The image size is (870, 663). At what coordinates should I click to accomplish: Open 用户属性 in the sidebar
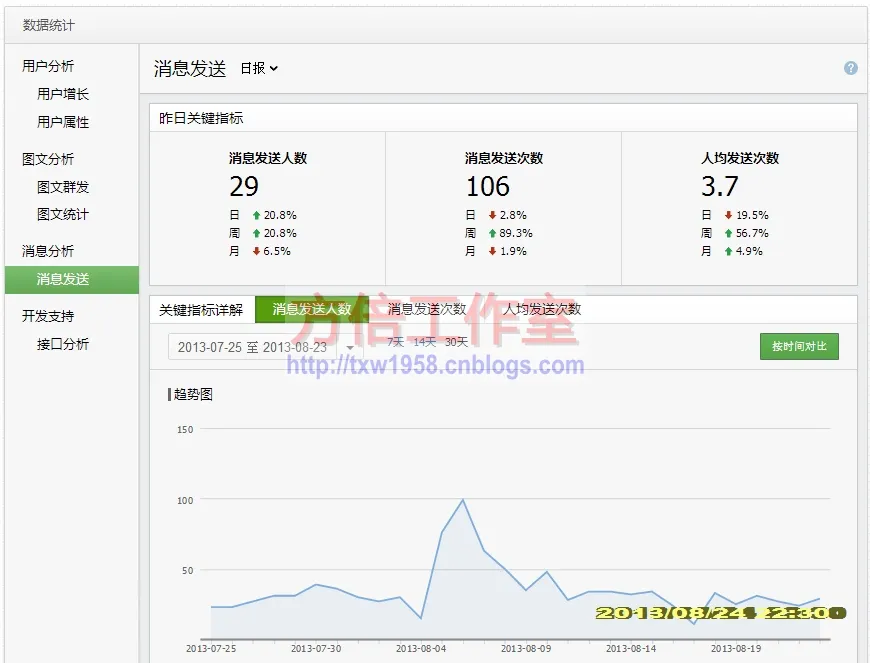(63, 122)
